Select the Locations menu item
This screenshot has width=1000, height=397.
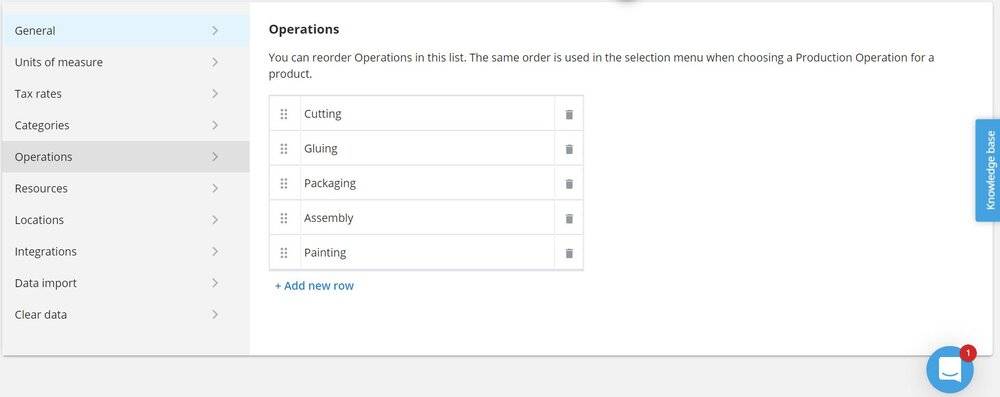tap(126, 220)
